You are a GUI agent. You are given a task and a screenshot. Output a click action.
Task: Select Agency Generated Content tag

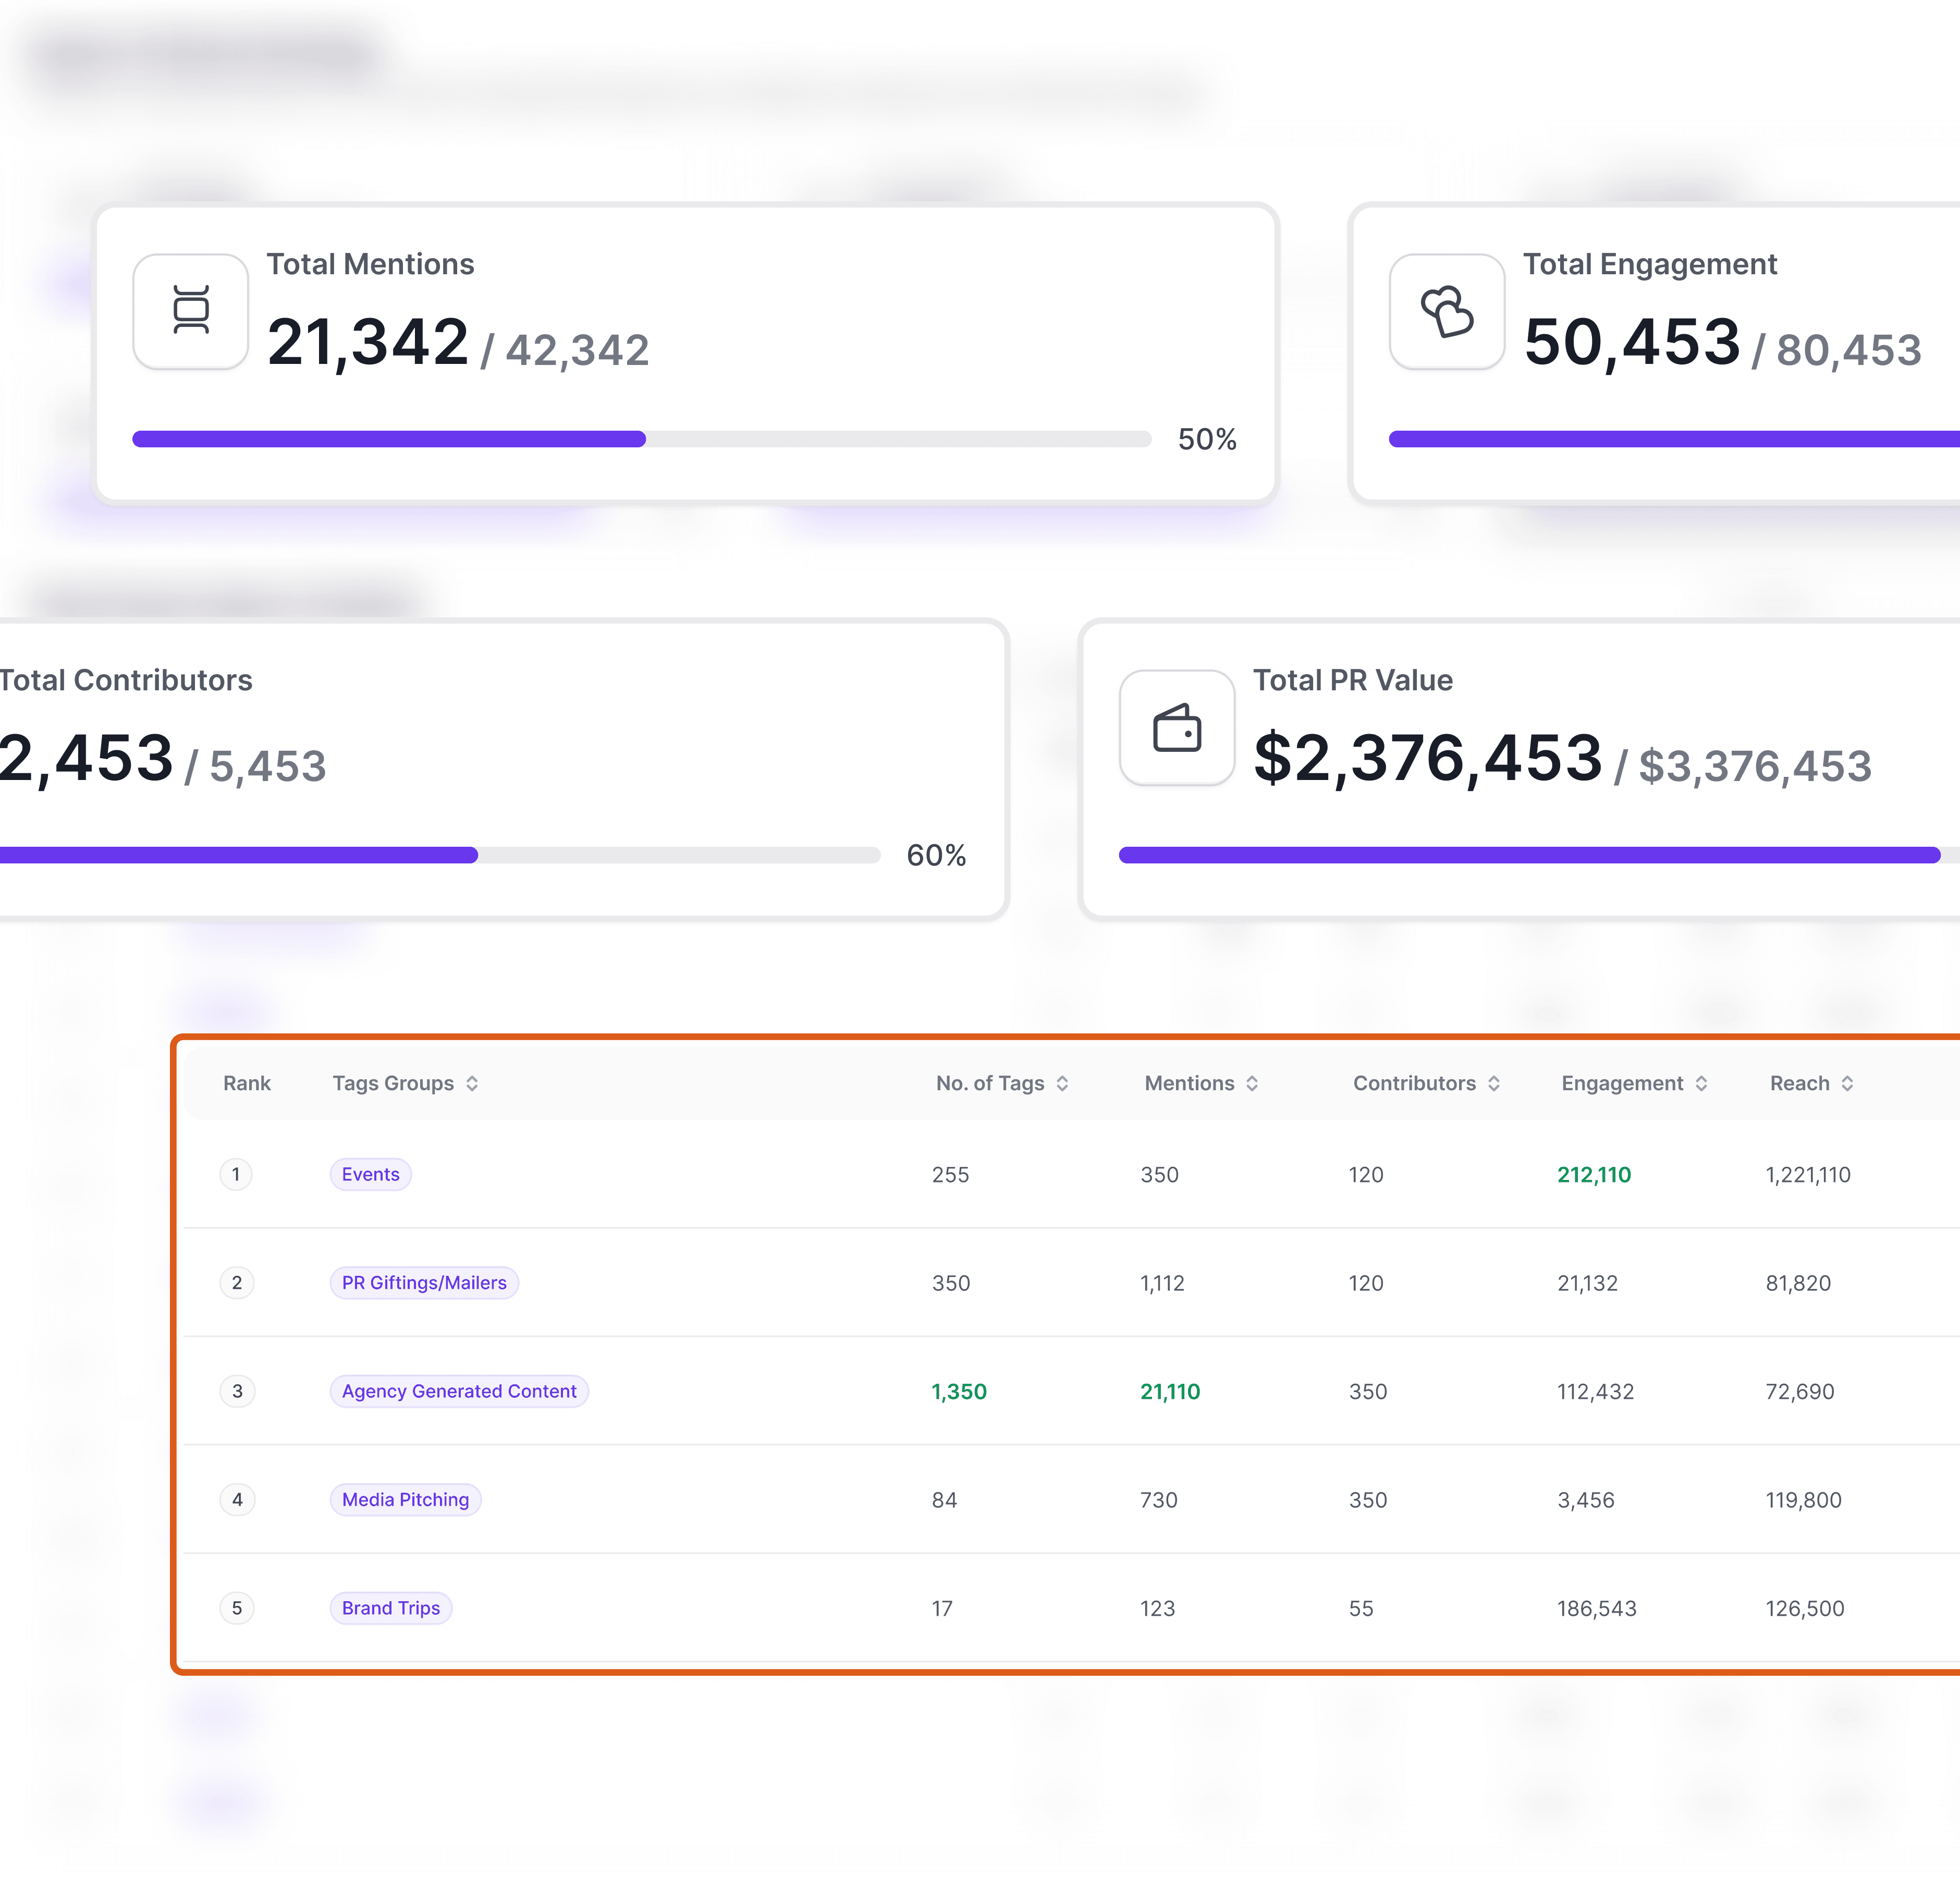click(459, 1391)
